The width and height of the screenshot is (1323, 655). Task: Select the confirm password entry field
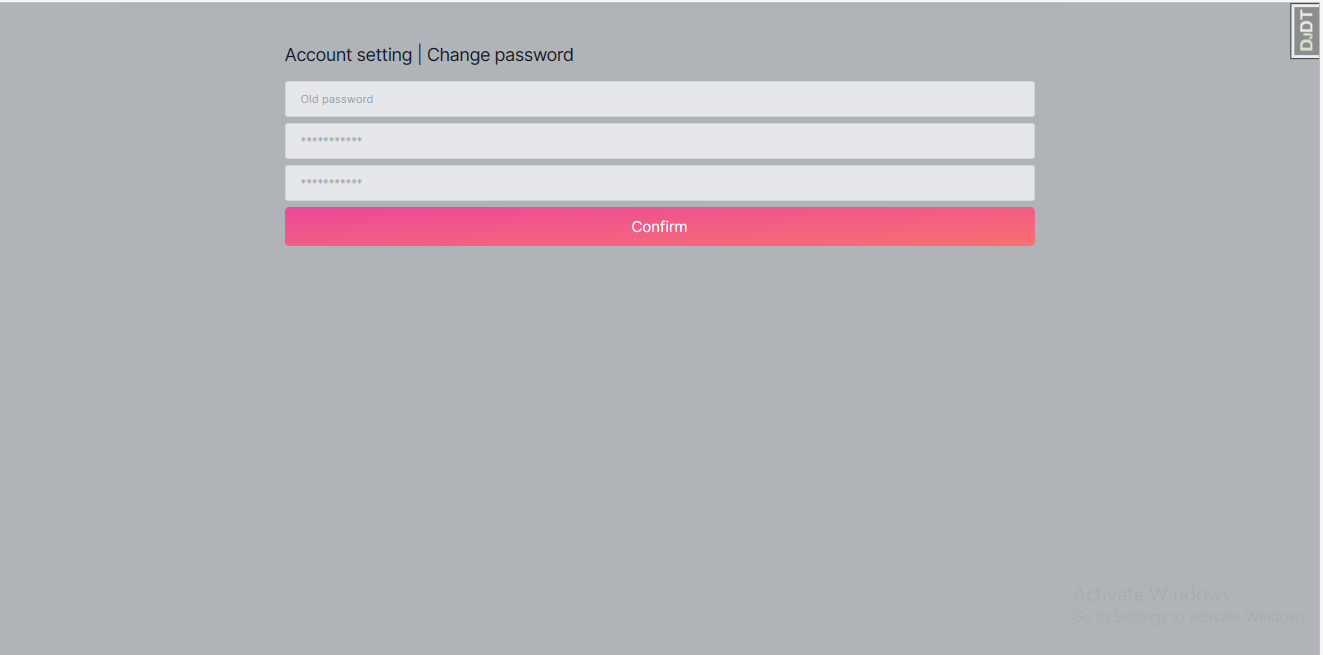click(659, 183)
